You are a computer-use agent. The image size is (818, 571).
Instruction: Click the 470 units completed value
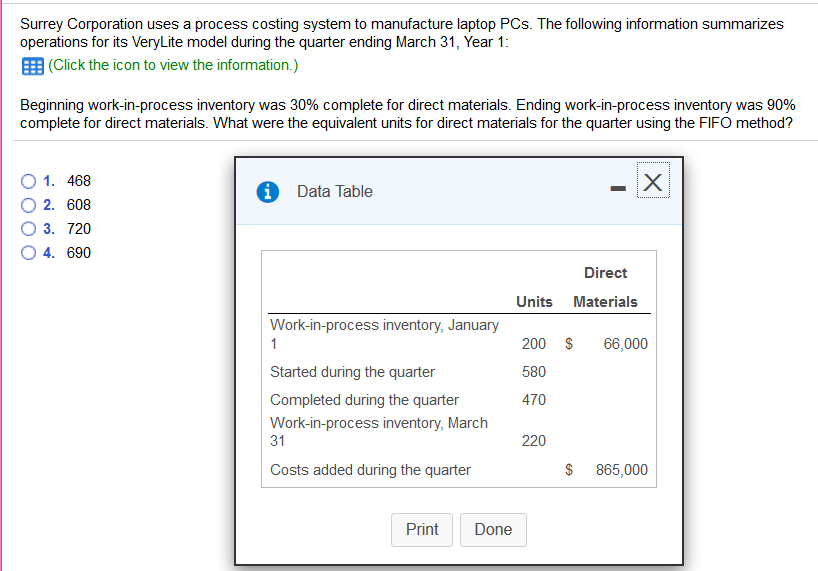pos(534,400)
